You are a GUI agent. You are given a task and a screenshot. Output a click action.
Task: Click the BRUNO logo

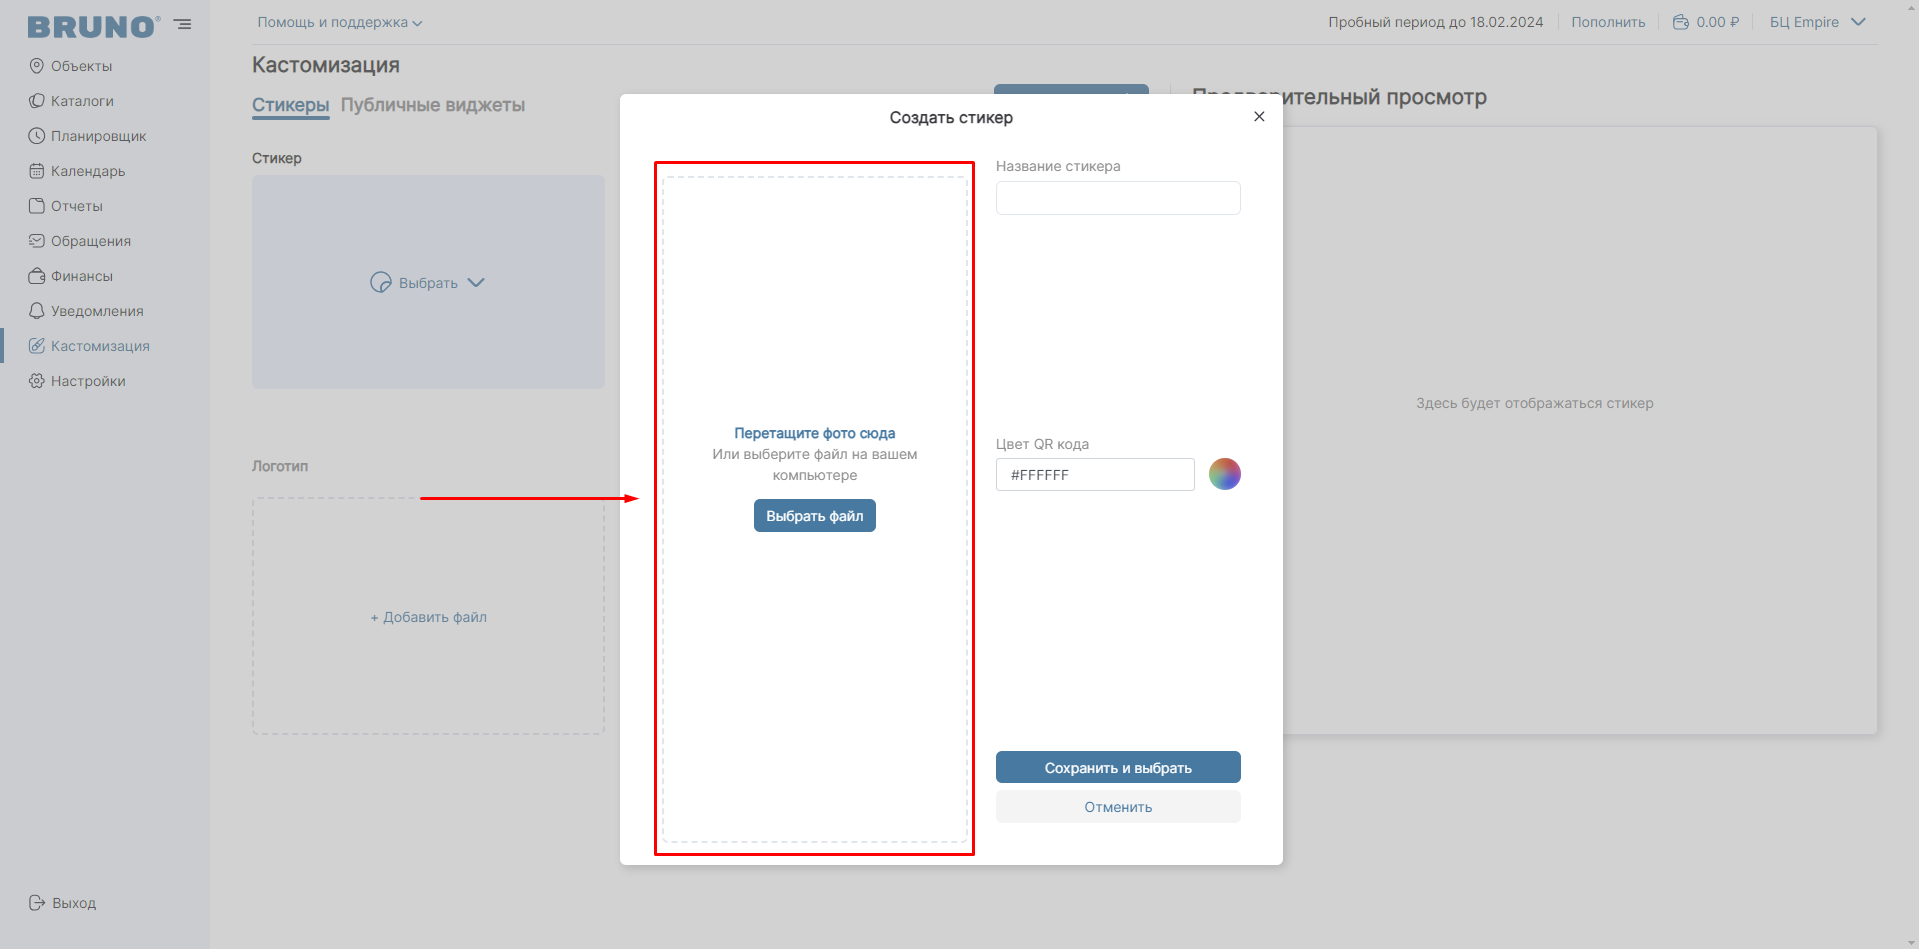(93, 26)
